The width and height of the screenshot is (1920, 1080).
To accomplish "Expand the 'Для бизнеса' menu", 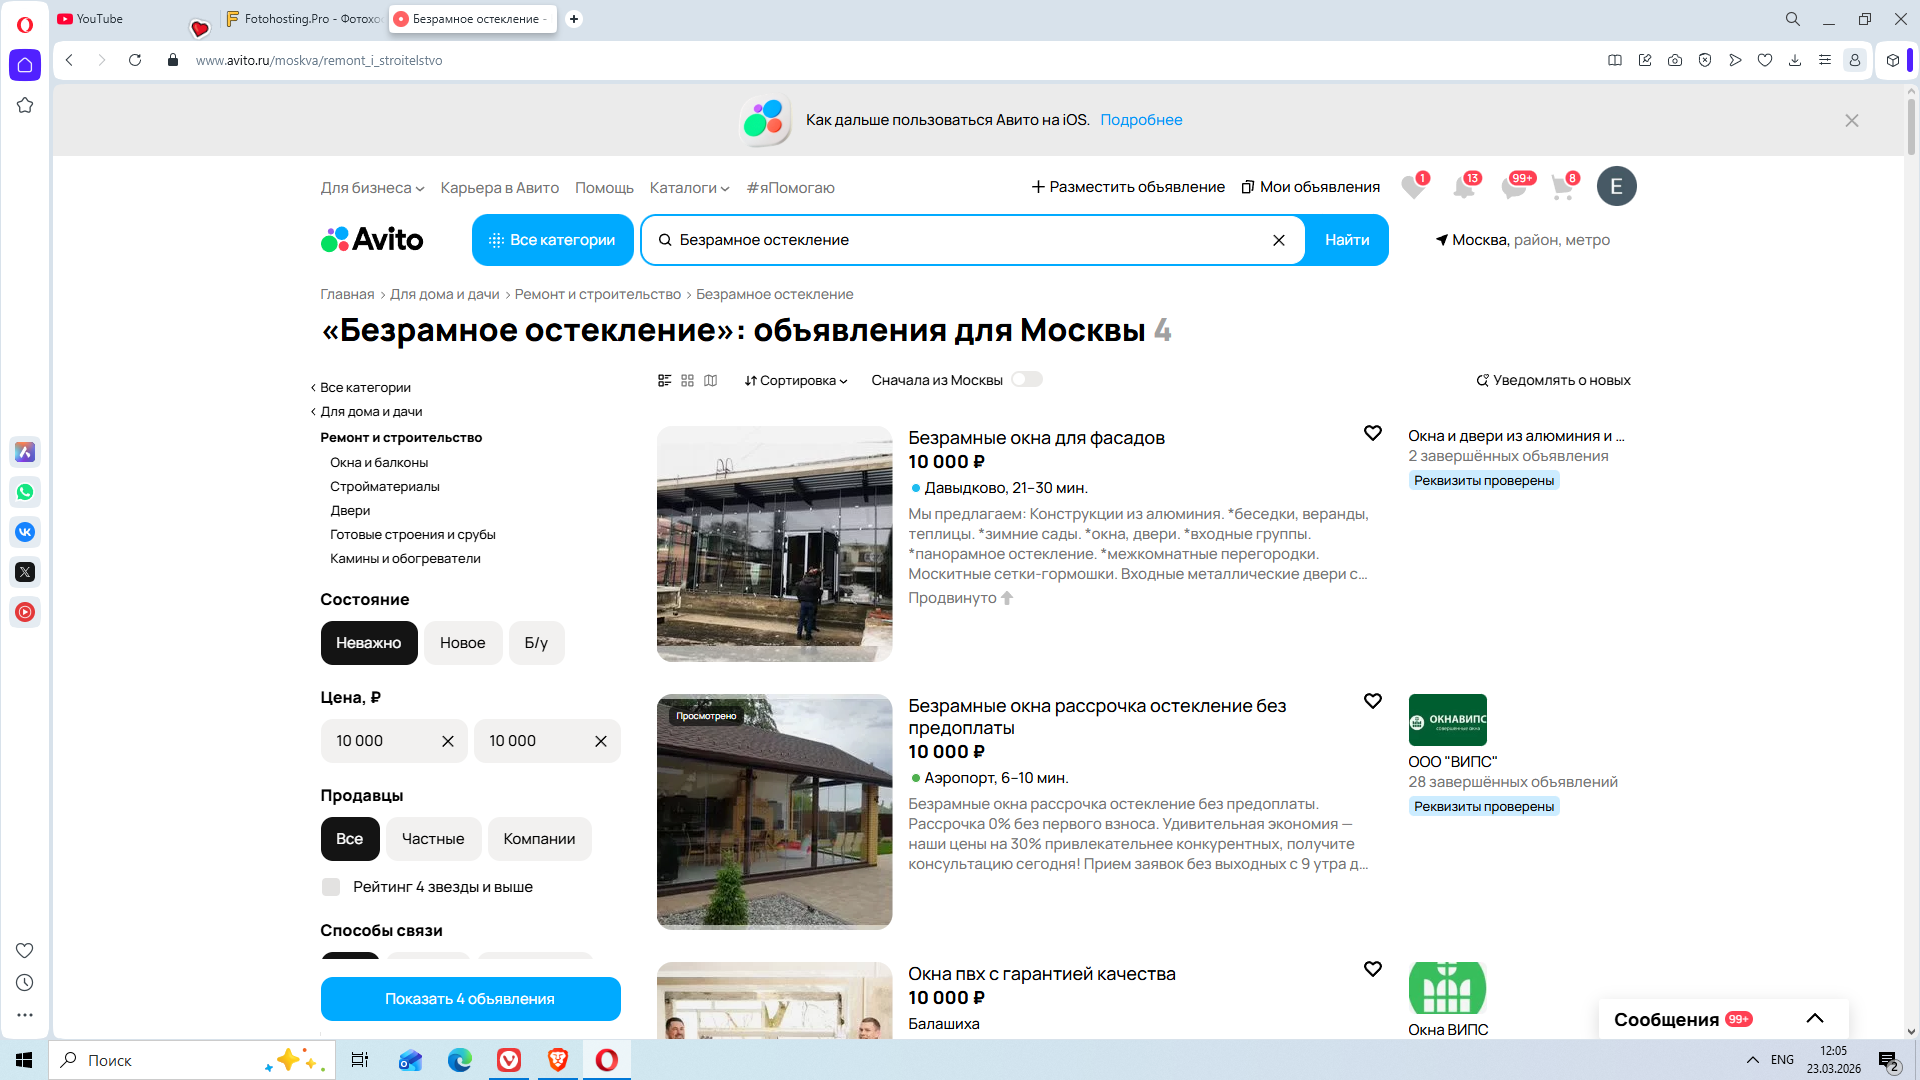I will click(x=372, y=188).
